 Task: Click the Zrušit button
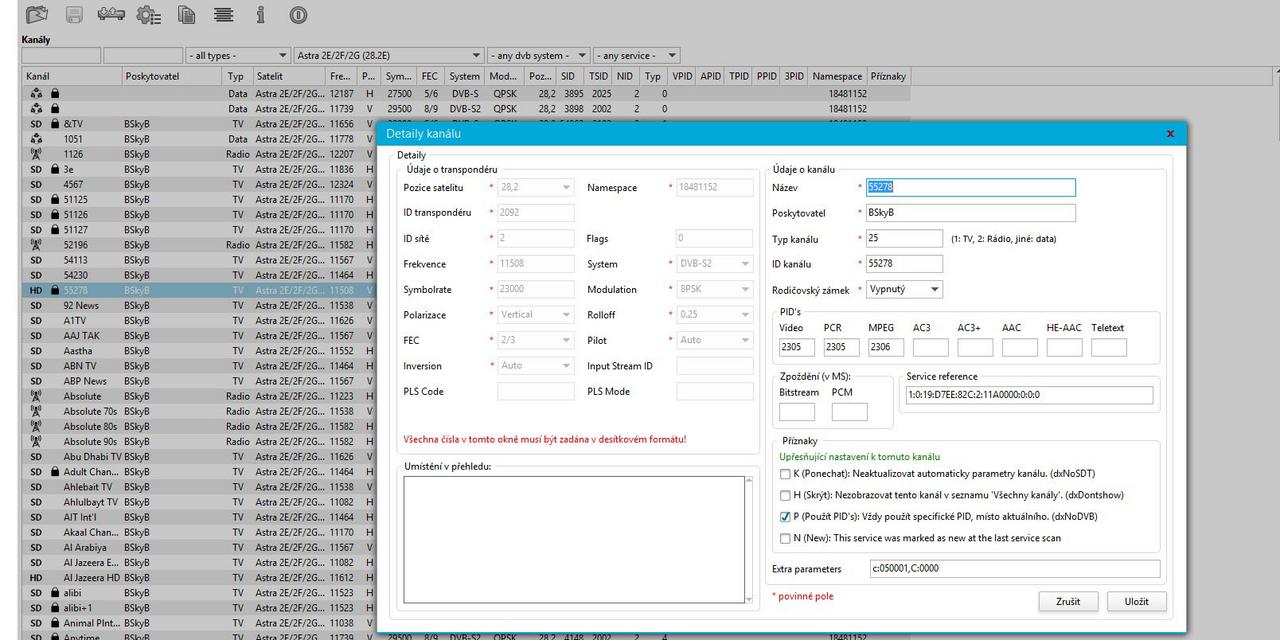1067,602
